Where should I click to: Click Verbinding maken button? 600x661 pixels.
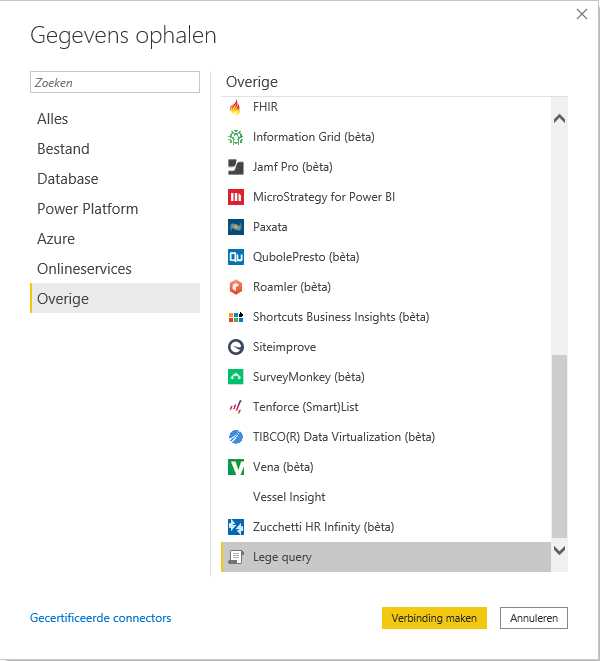point(434,618)
